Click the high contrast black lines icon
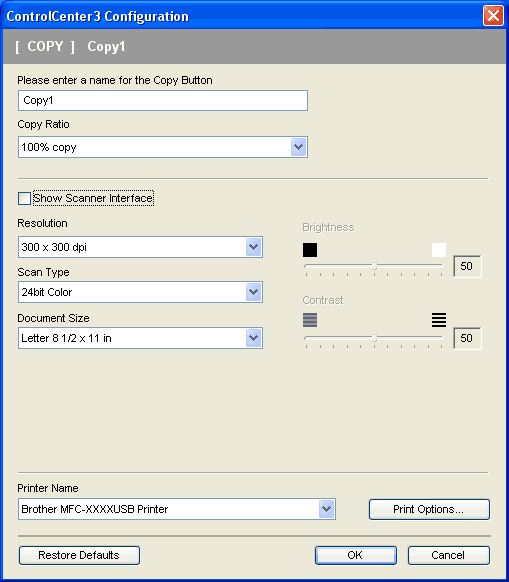 (x=439, y=320)
